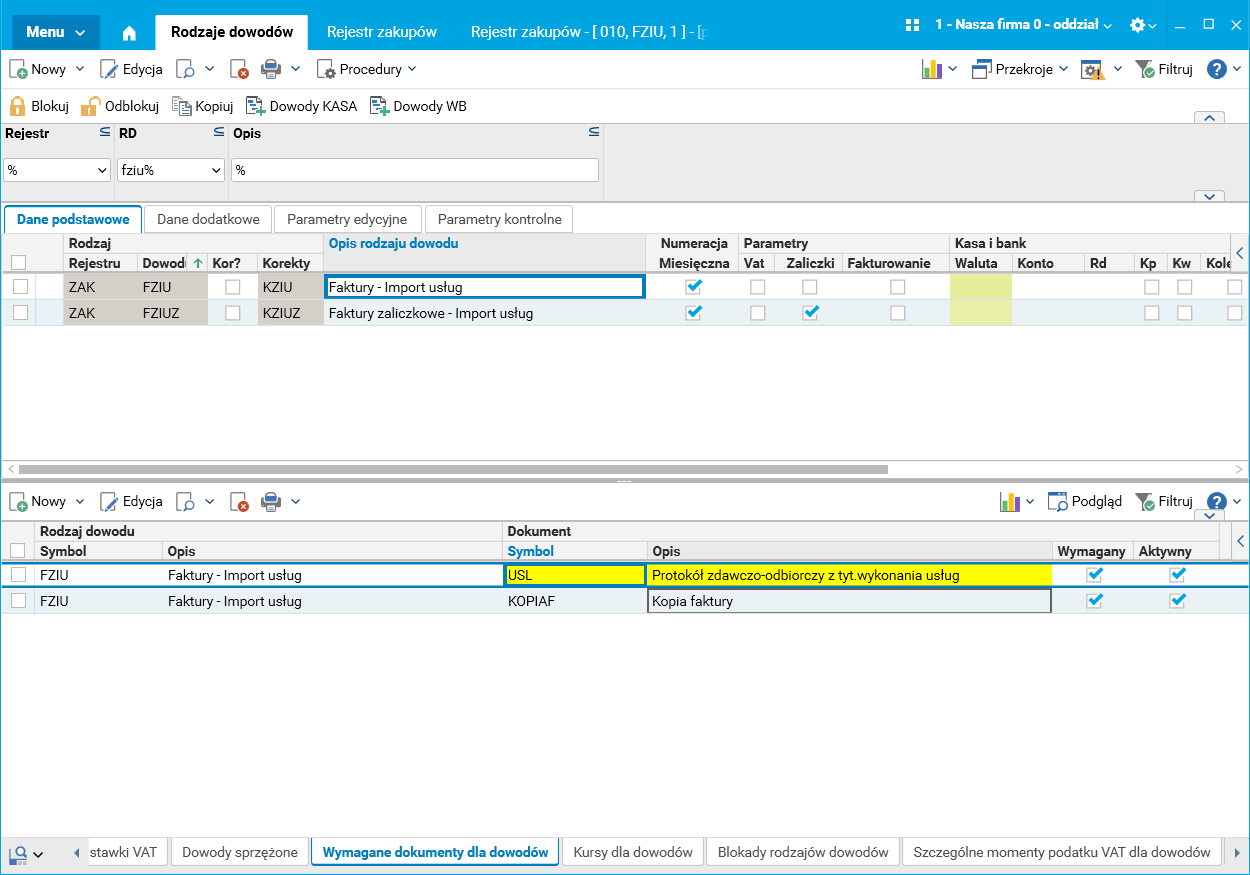Click the Przekroje windows icon
This screenshot has width=1250, height=875.
click(x=982, y=69)
